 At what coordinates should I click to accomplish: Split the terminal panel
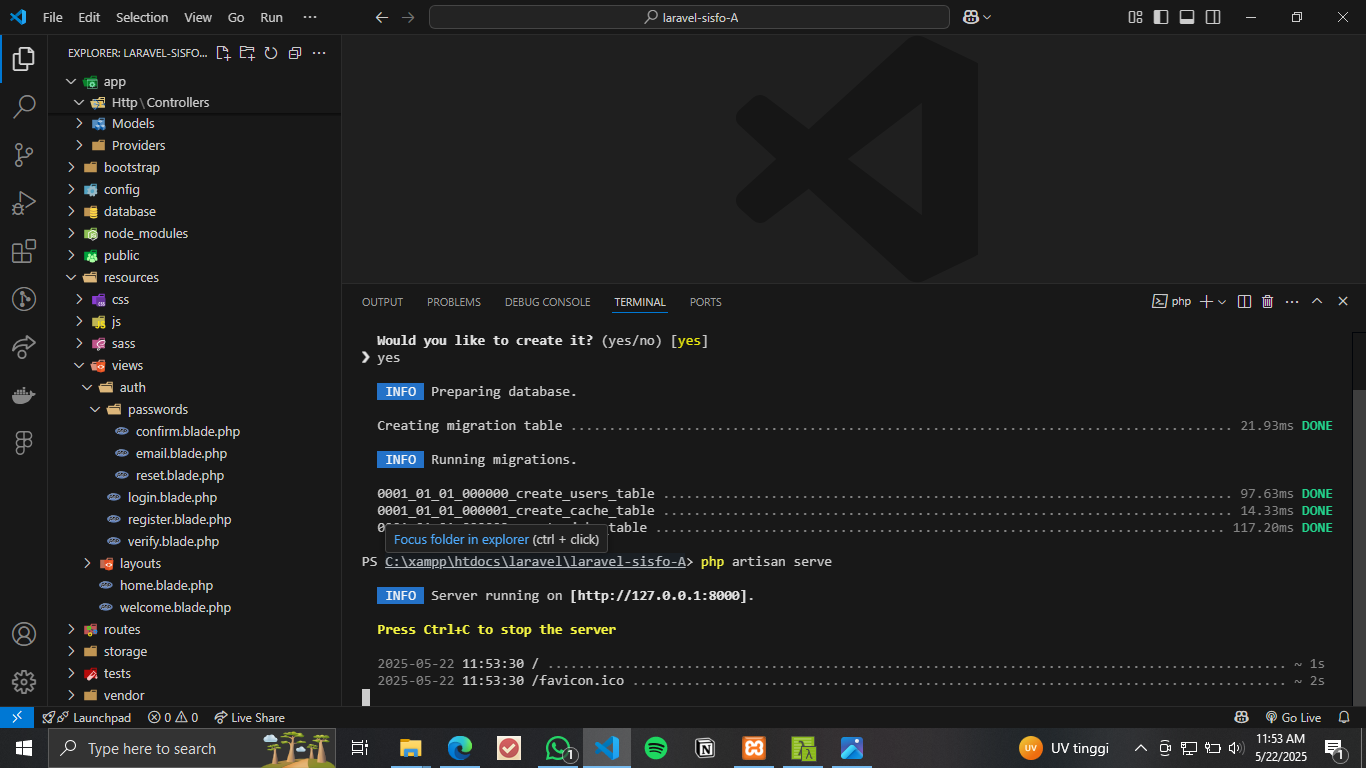point(1244,302)
